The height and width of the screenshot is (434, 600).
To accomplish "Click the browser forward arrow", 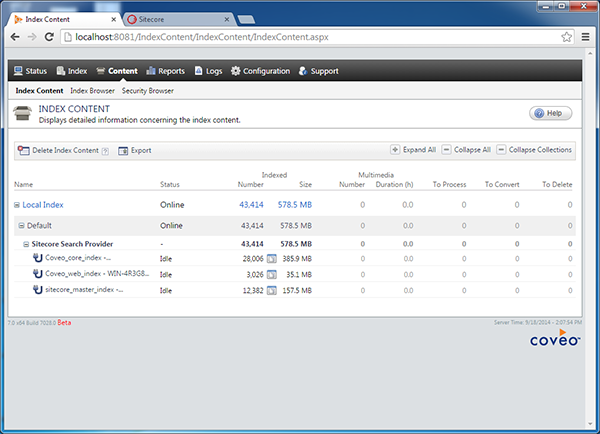I will [x=32, y=37].
